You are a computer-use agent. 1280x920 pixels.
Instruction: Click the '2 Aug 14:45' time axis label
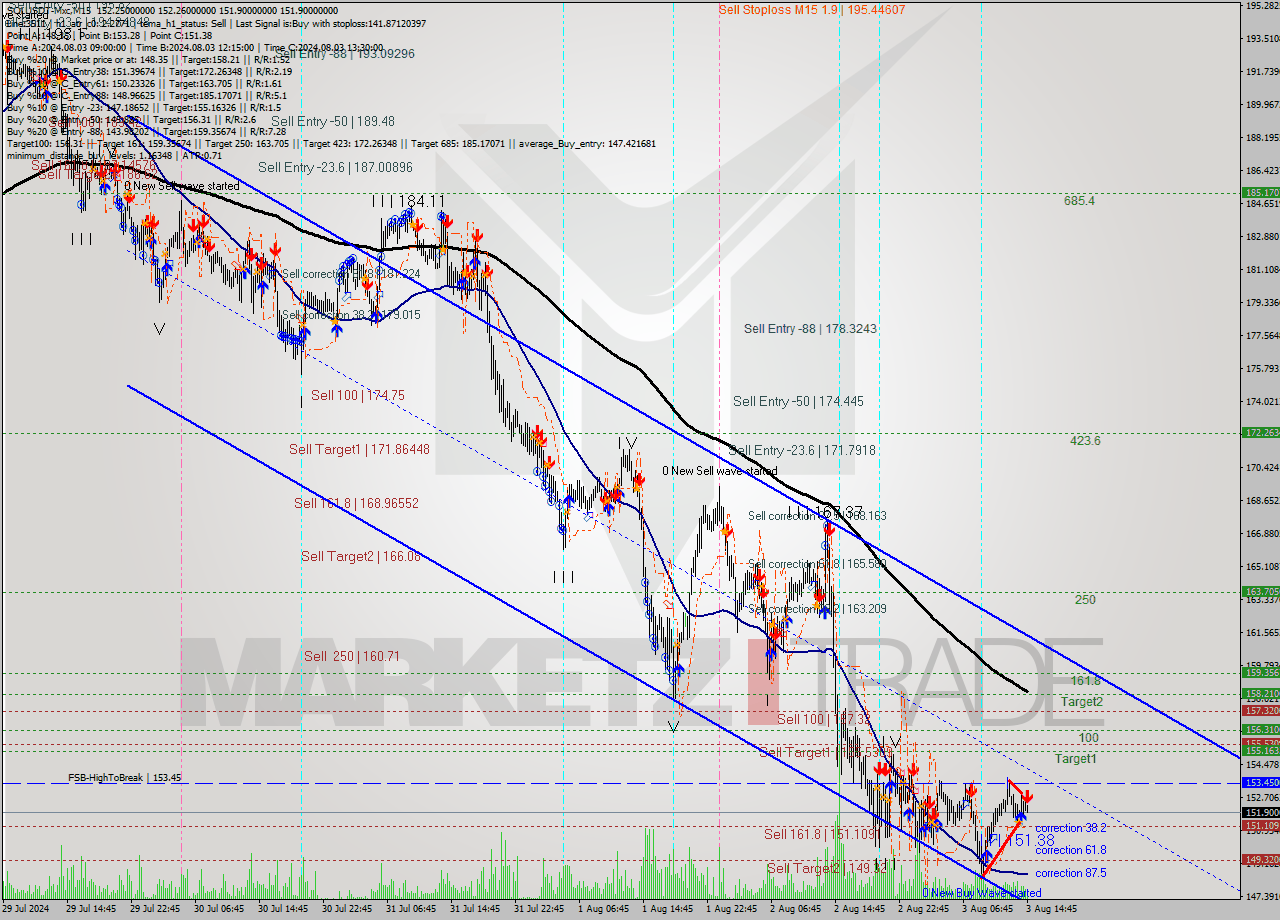pyautogui.click(x=860, y=909)
